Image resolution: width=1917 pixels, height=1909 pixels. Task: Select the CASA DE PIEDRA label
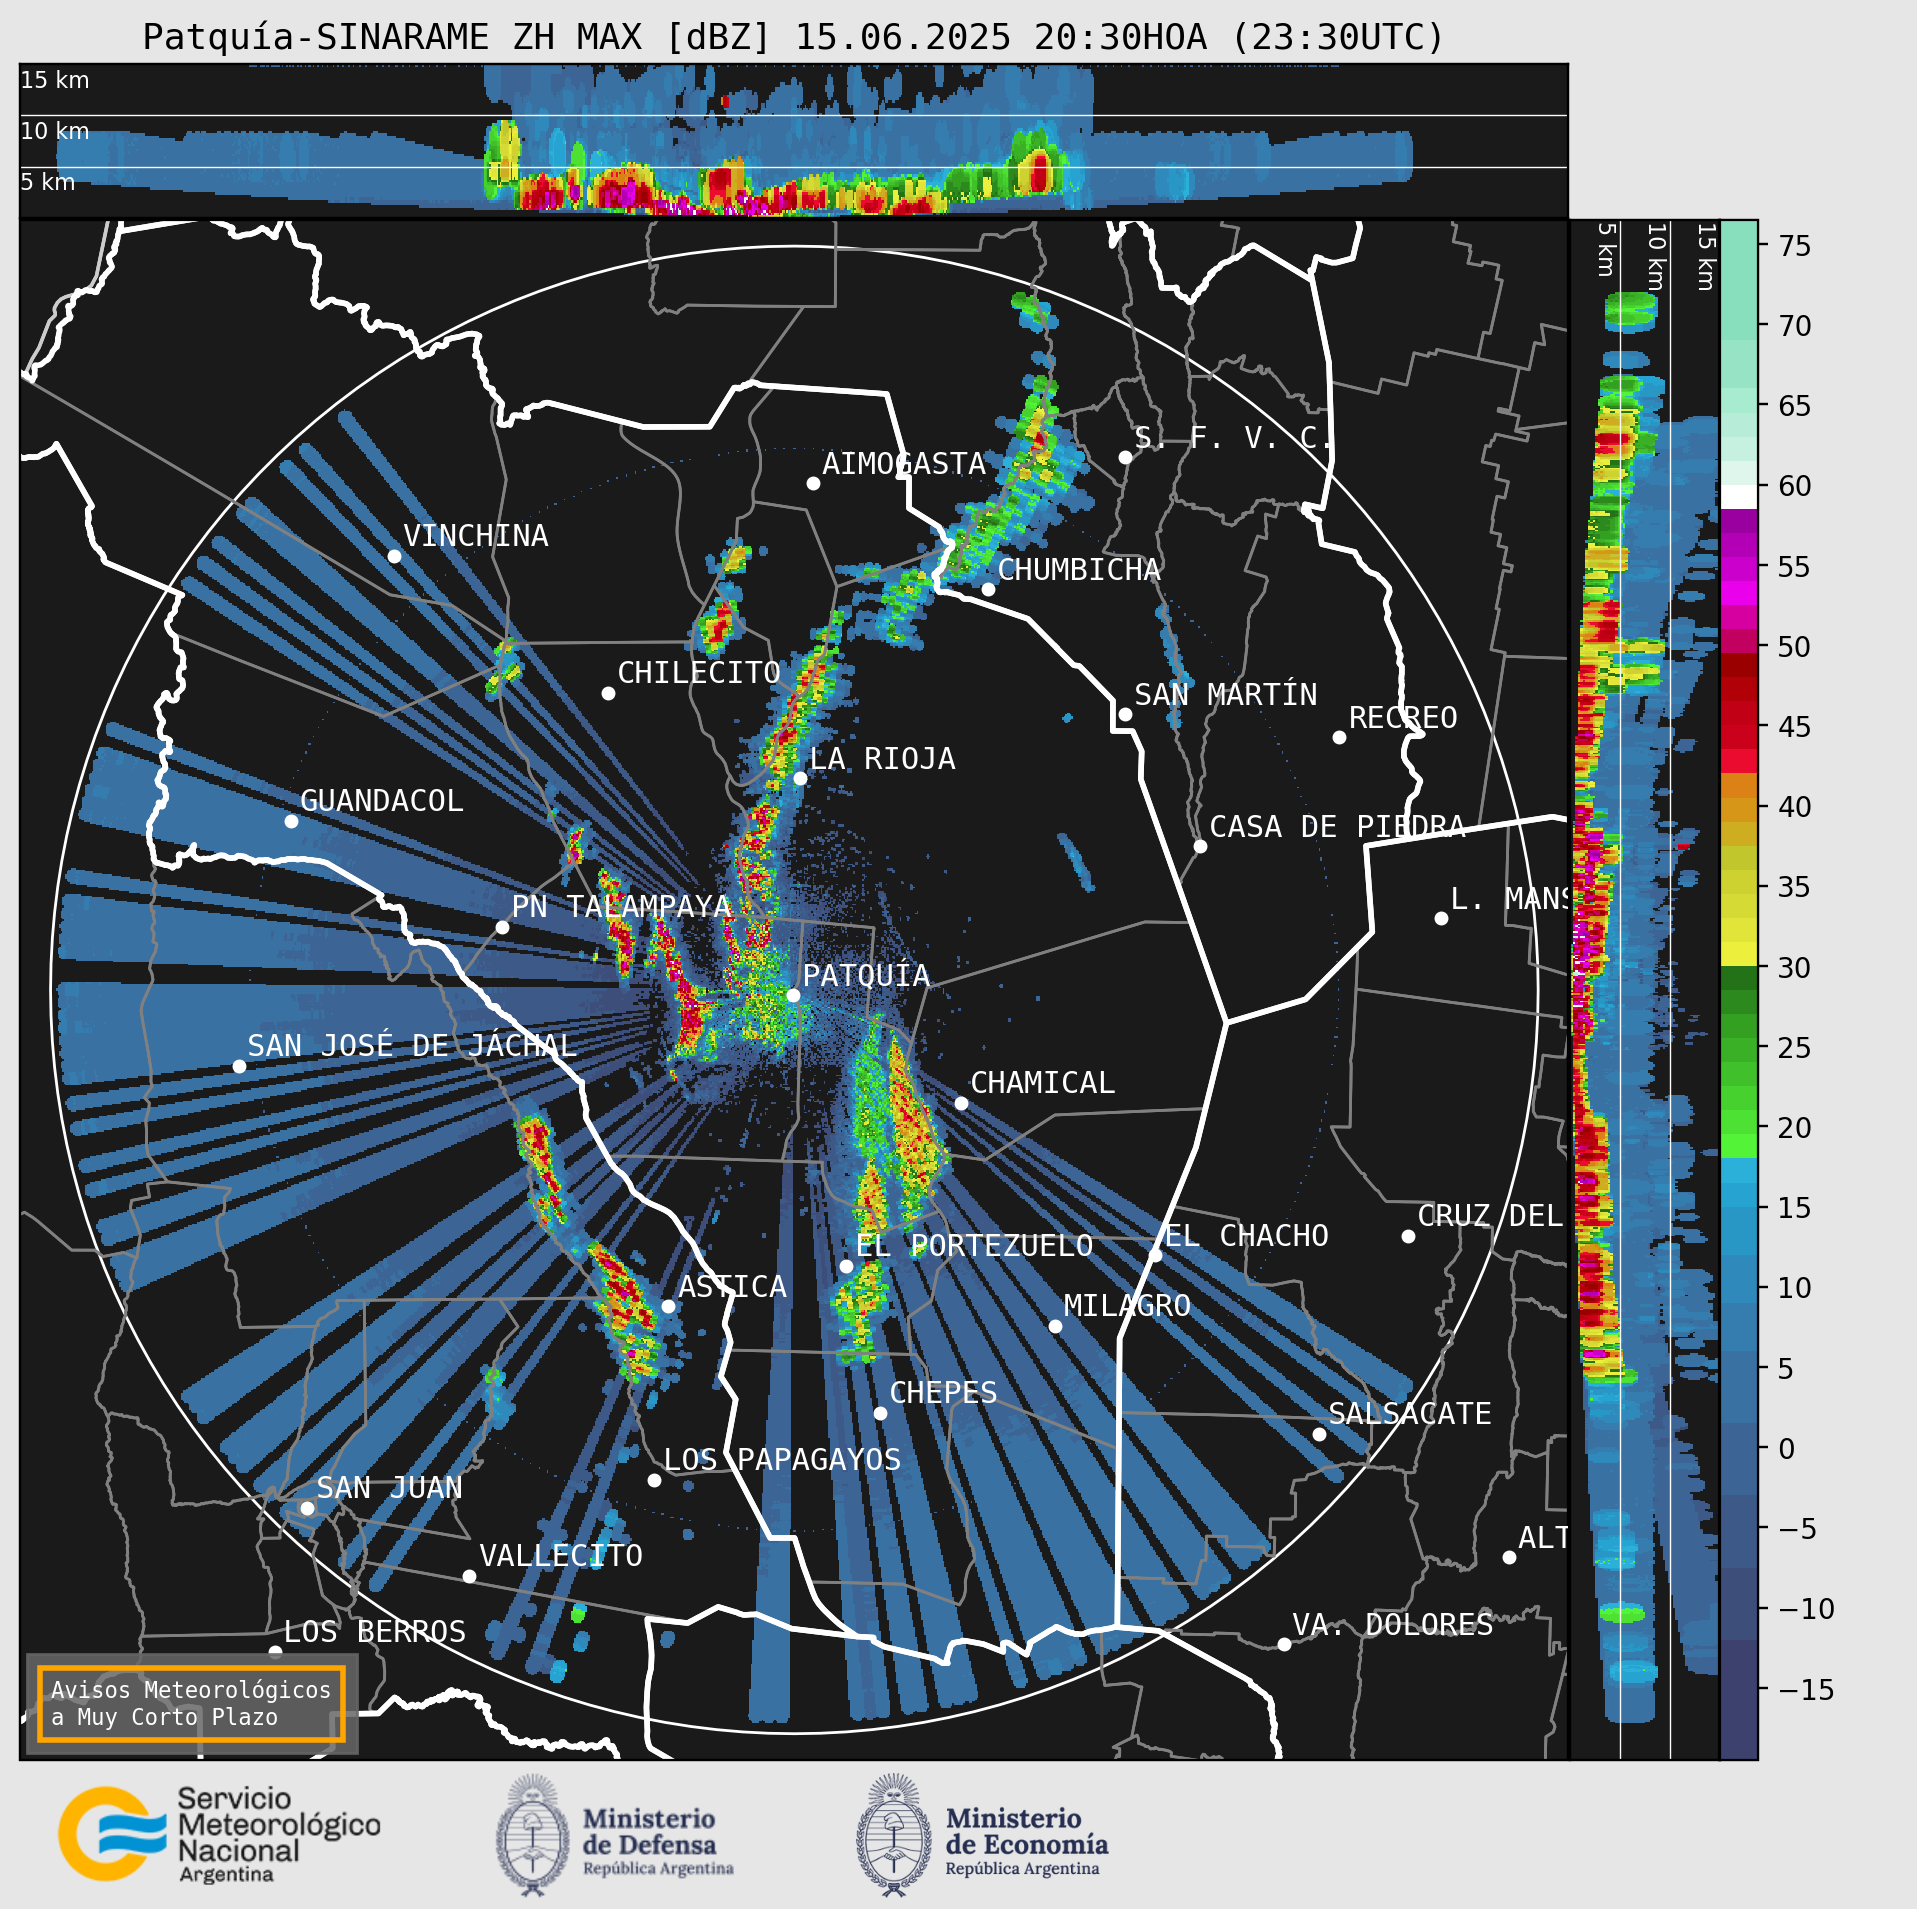pyautogui.click(x=1338, y=827)
